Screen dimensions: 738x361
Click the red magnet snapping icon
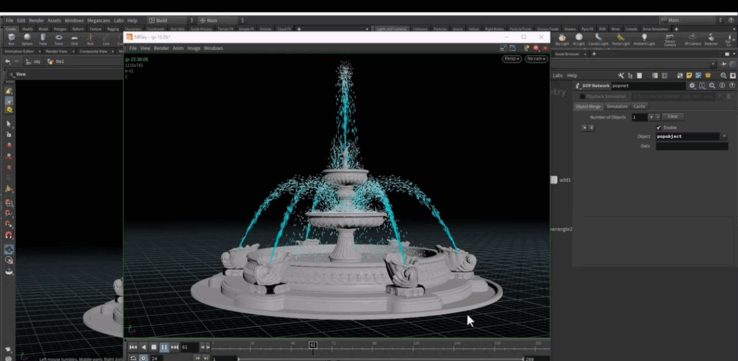pos(8,234)
